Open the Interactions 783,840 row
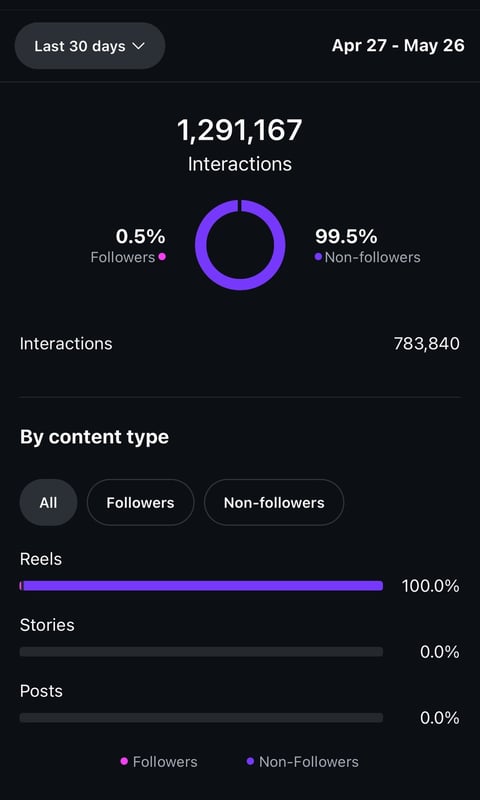 [240, 344]
